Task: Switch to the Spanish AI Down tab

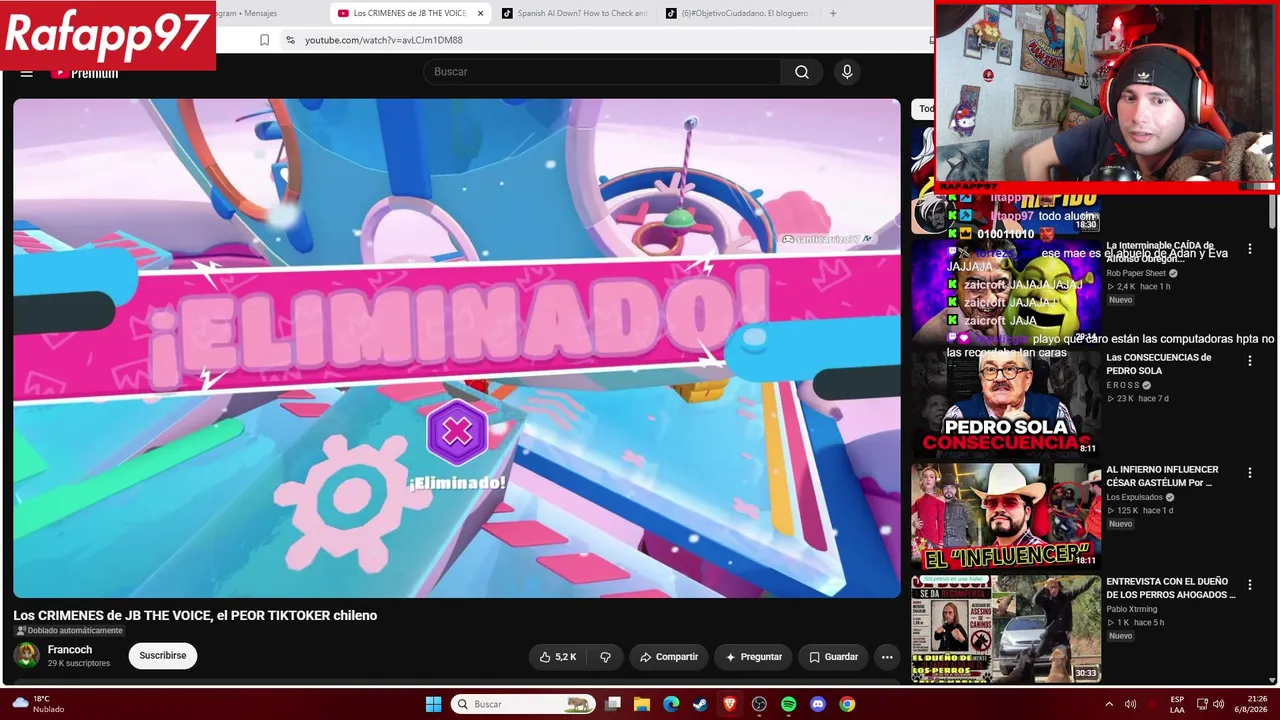Action: coord(575,13)
